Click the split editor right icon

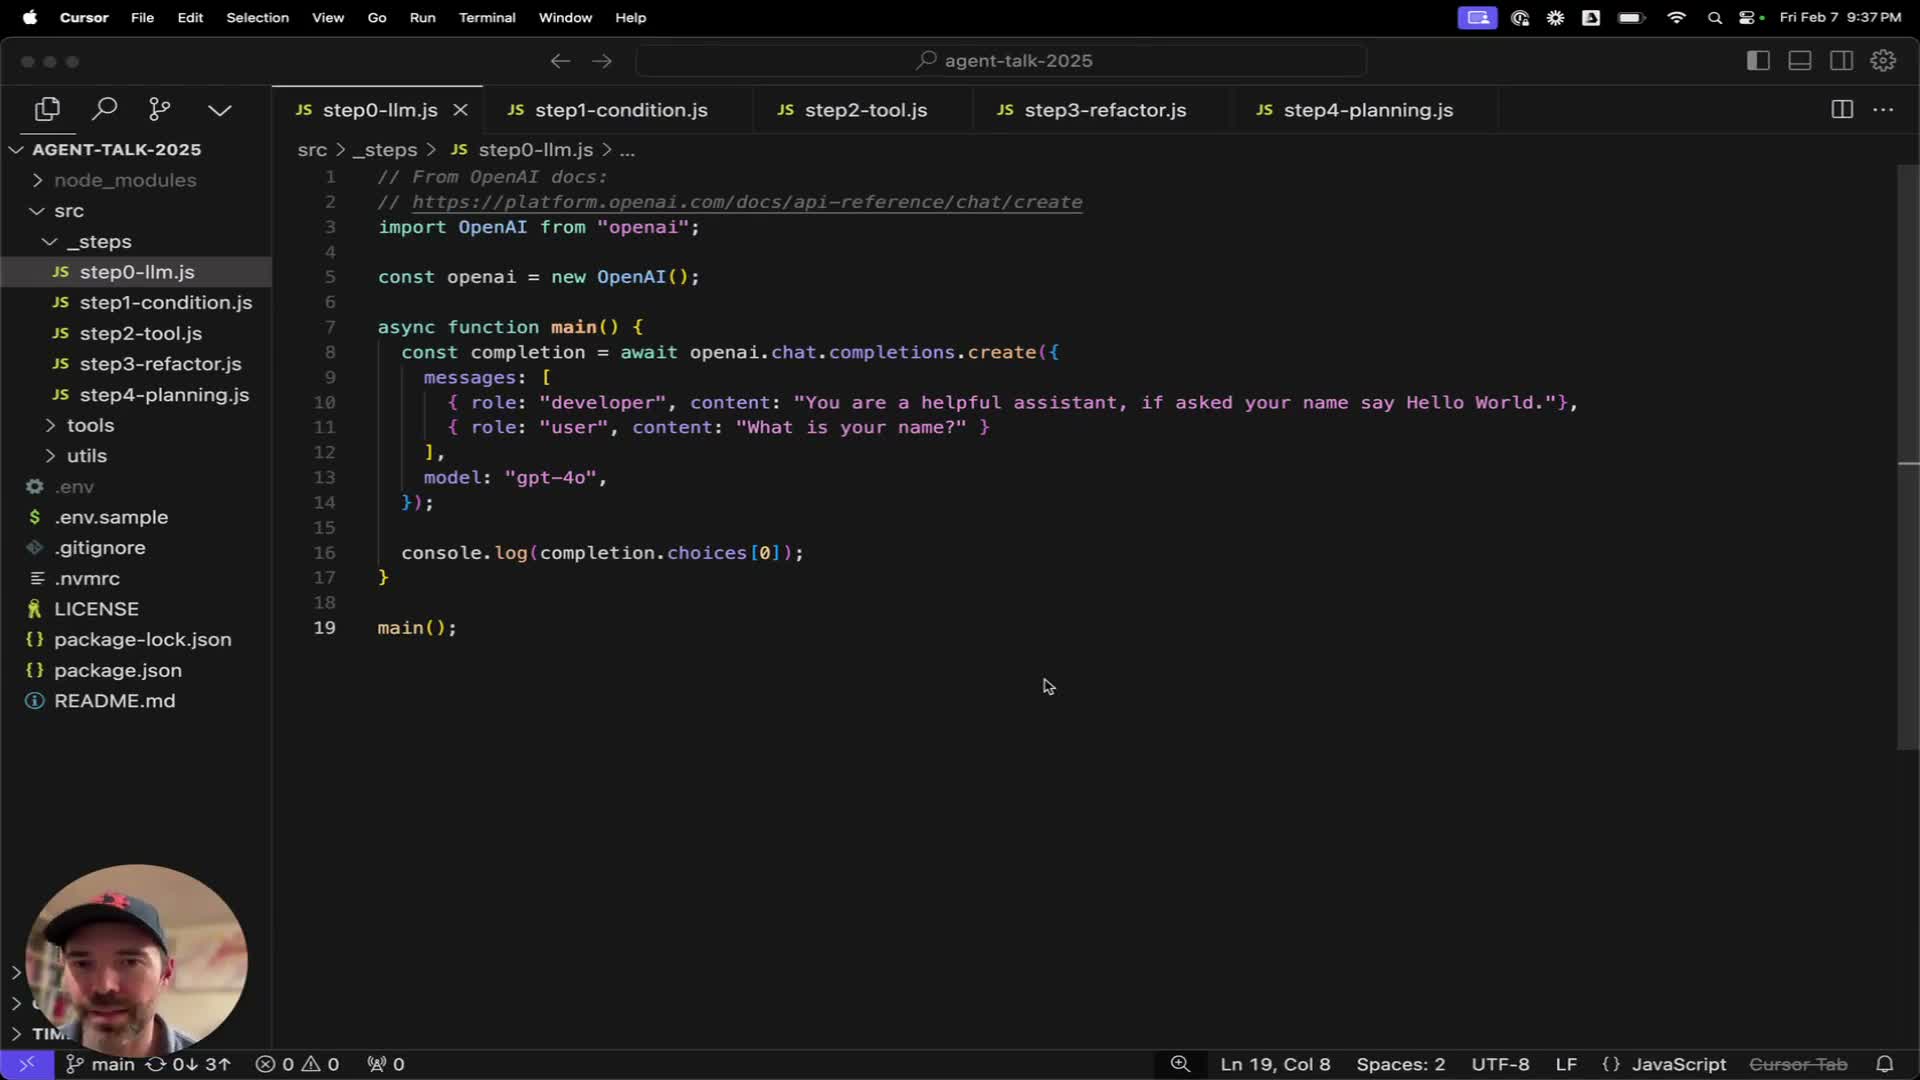[1841, 110]
